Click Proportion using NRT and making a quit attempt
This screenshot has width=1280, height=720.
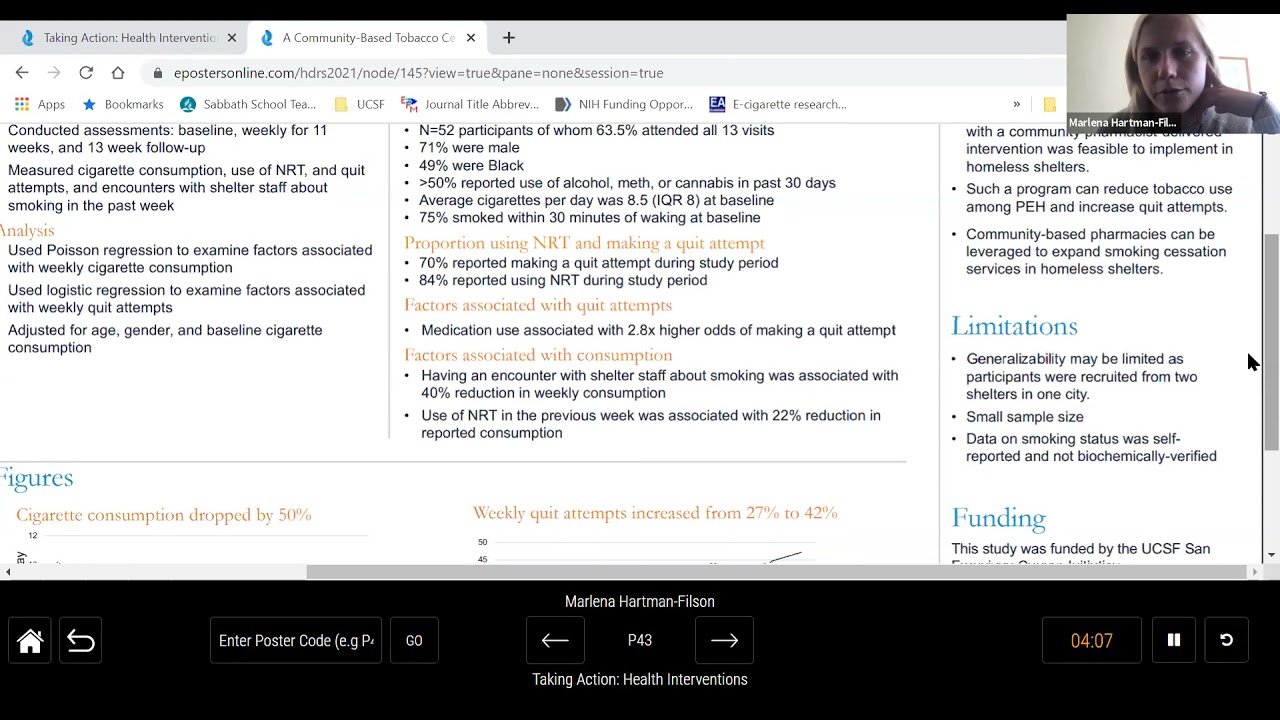584,243
